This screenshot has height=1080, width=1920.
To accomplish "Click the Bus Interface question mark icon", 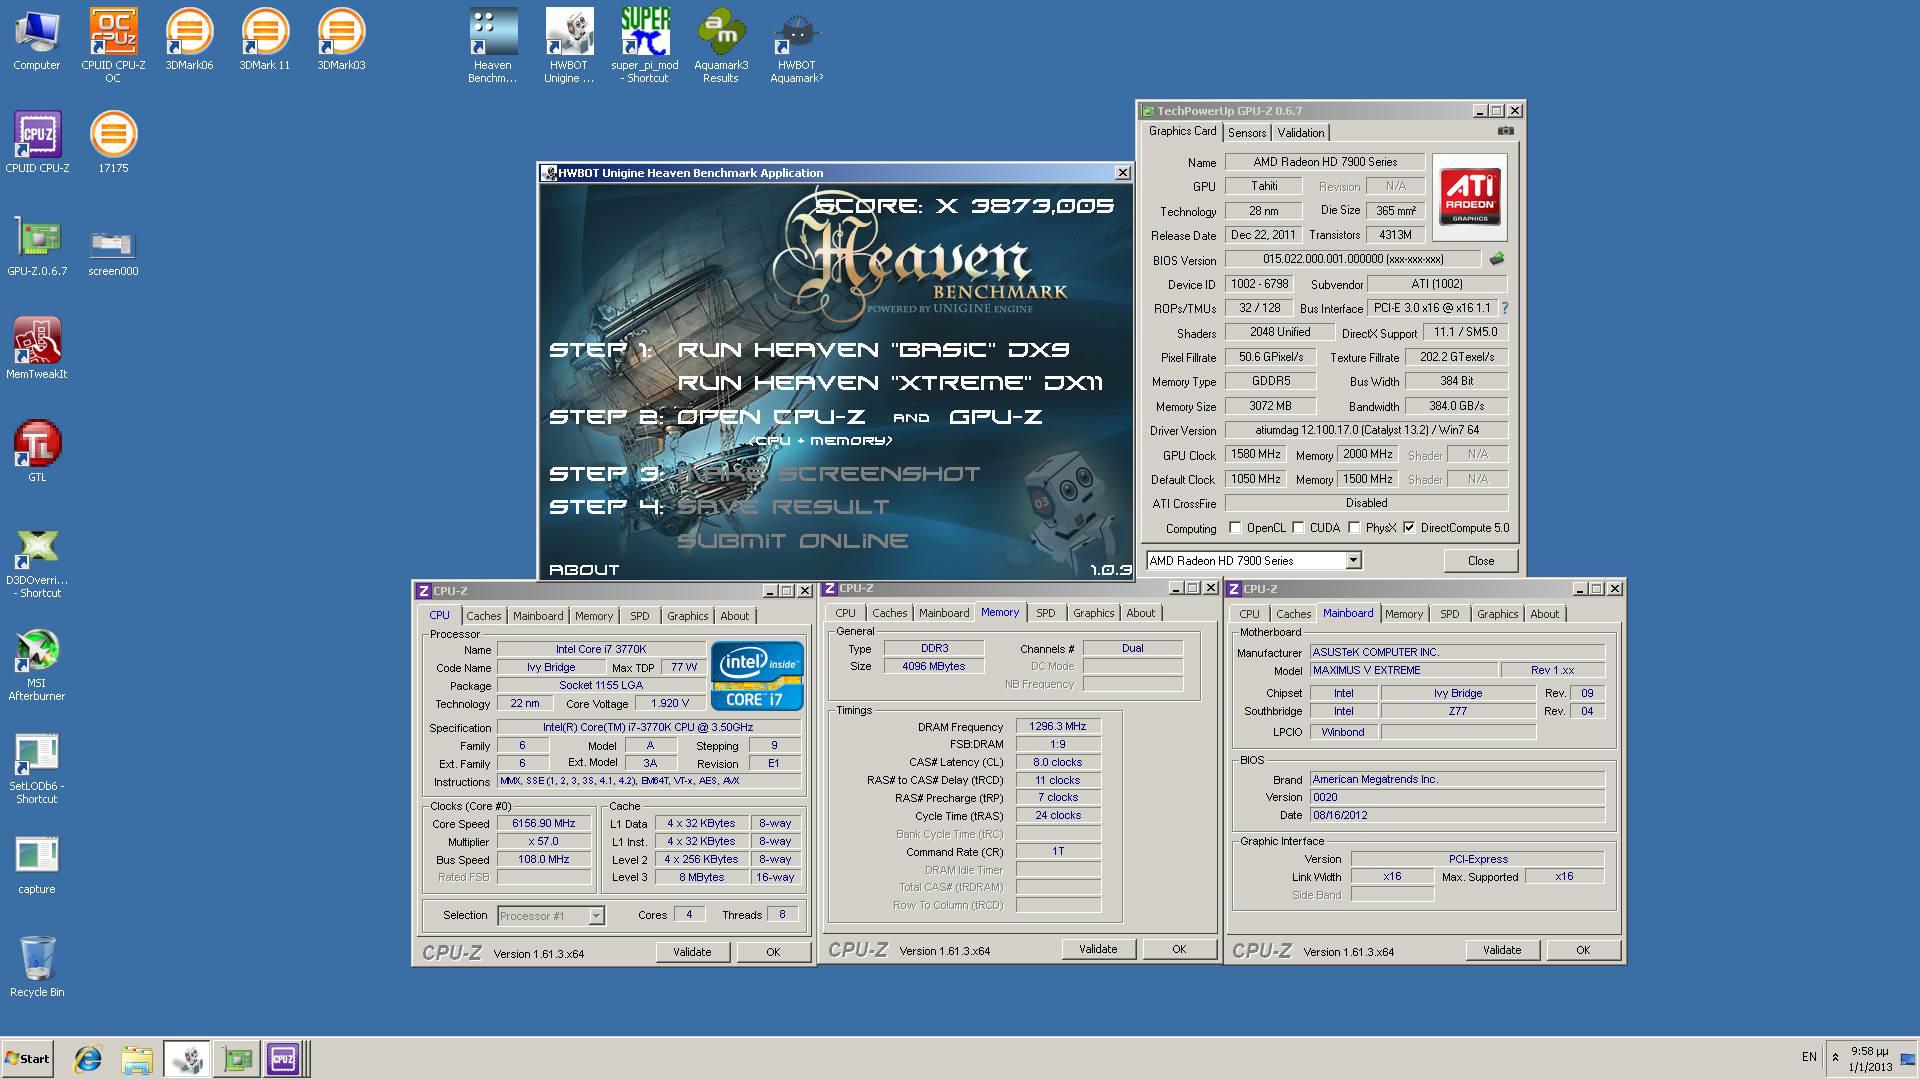I will (x=1504, y=308).
